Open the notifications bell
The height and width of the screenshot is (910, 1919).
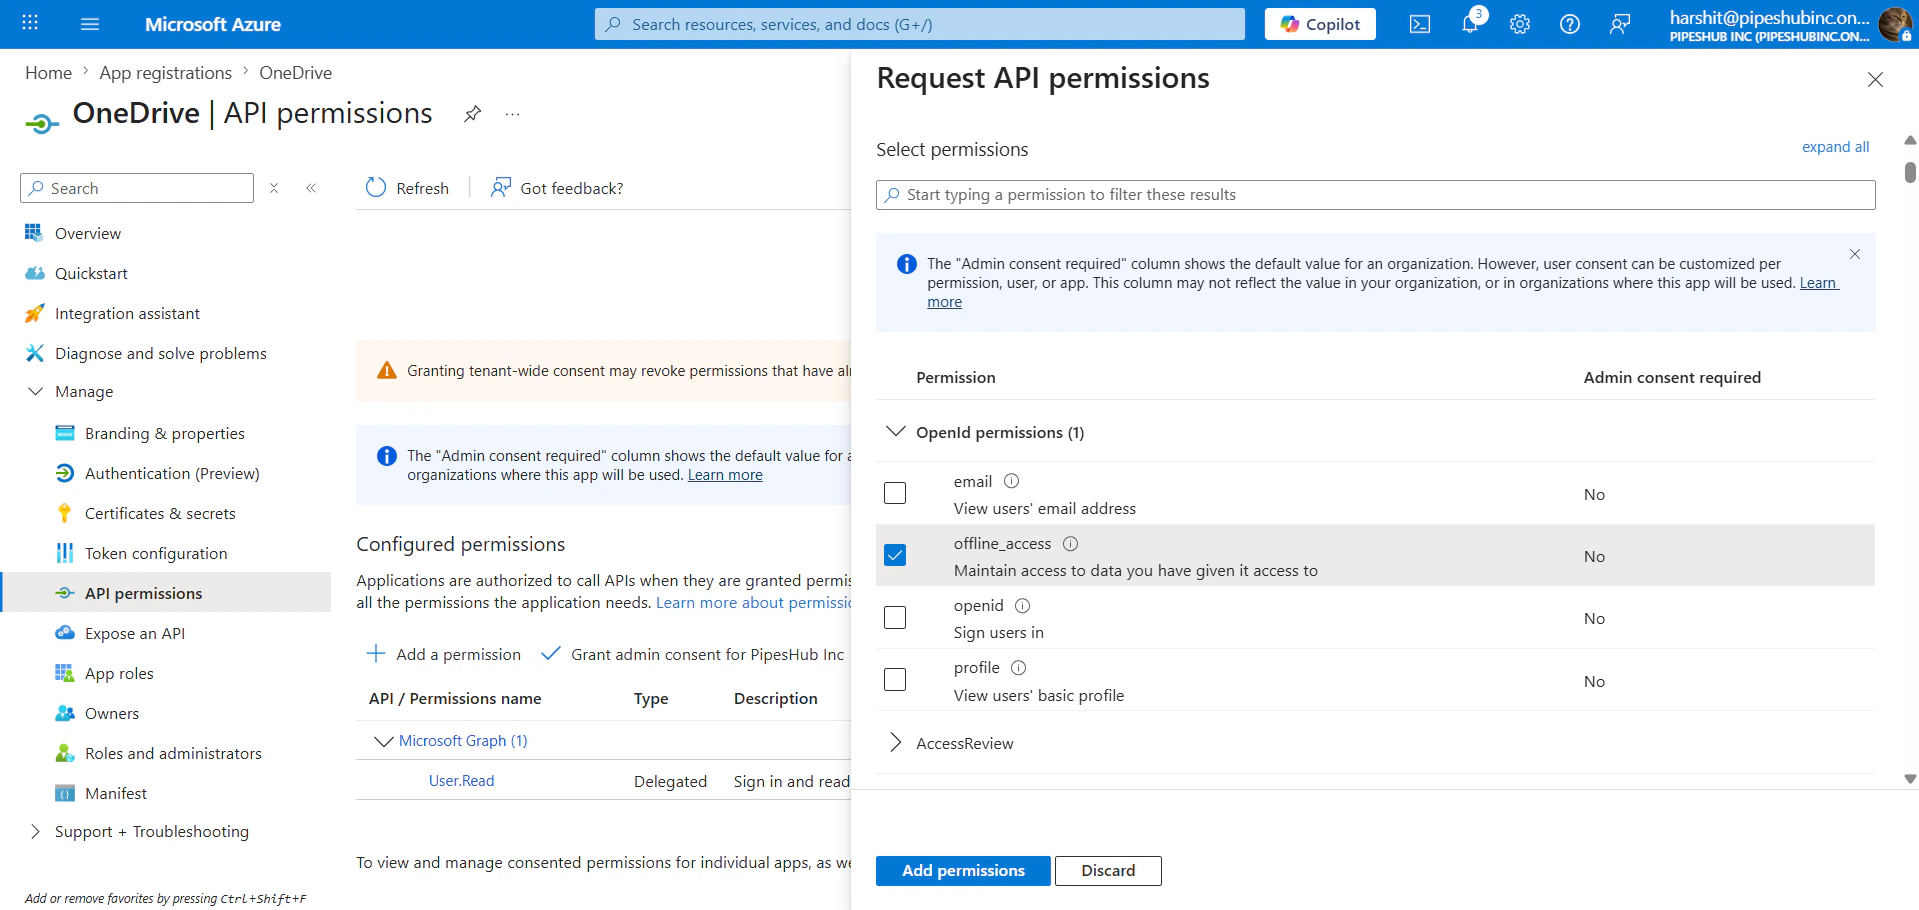[1469, 23]
